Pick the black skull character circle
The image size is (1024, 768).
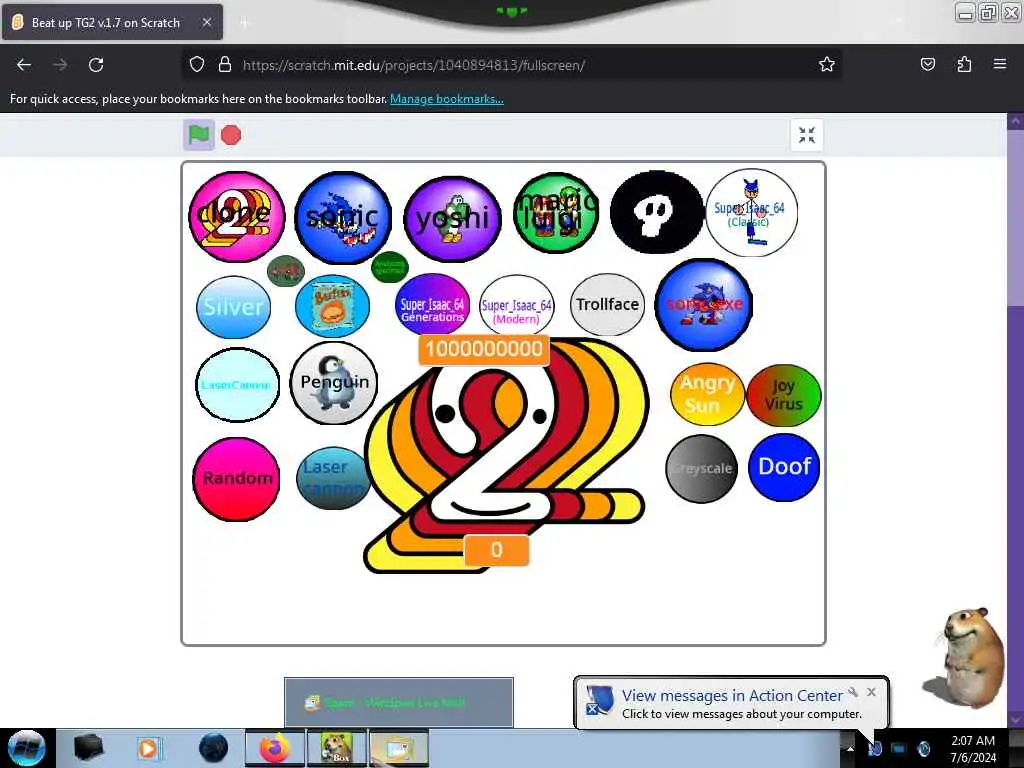pos(656,212)
